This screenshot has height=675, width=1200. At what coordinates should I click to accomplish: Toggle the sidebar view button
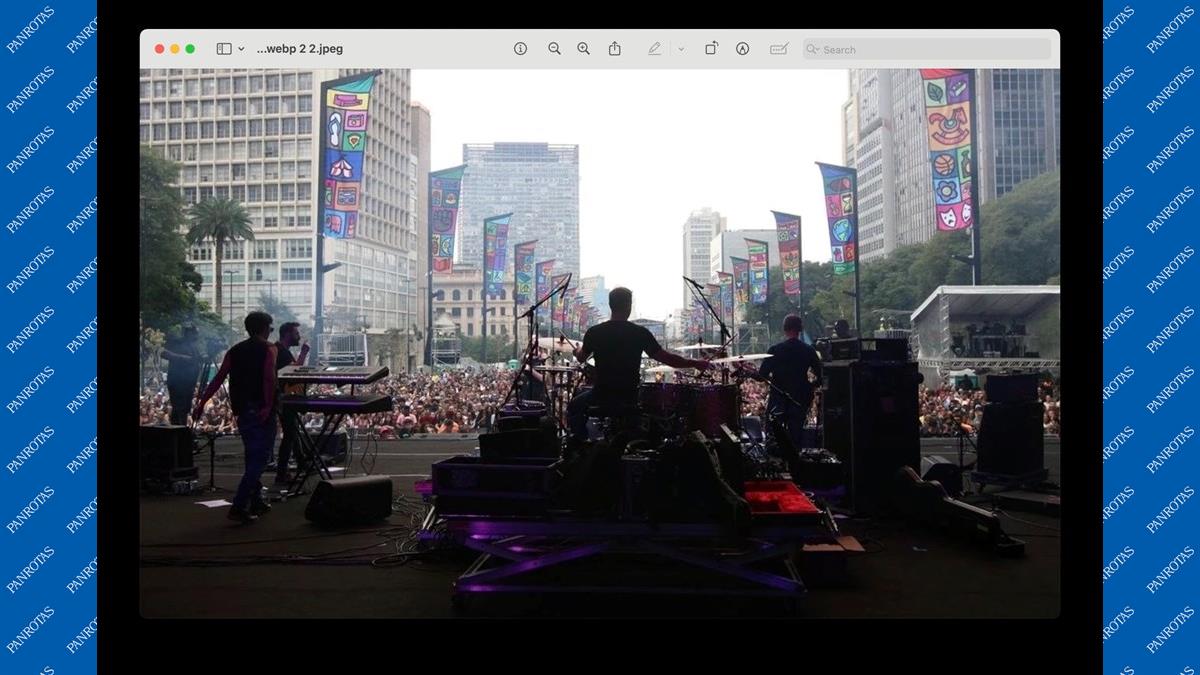point(224,49)
